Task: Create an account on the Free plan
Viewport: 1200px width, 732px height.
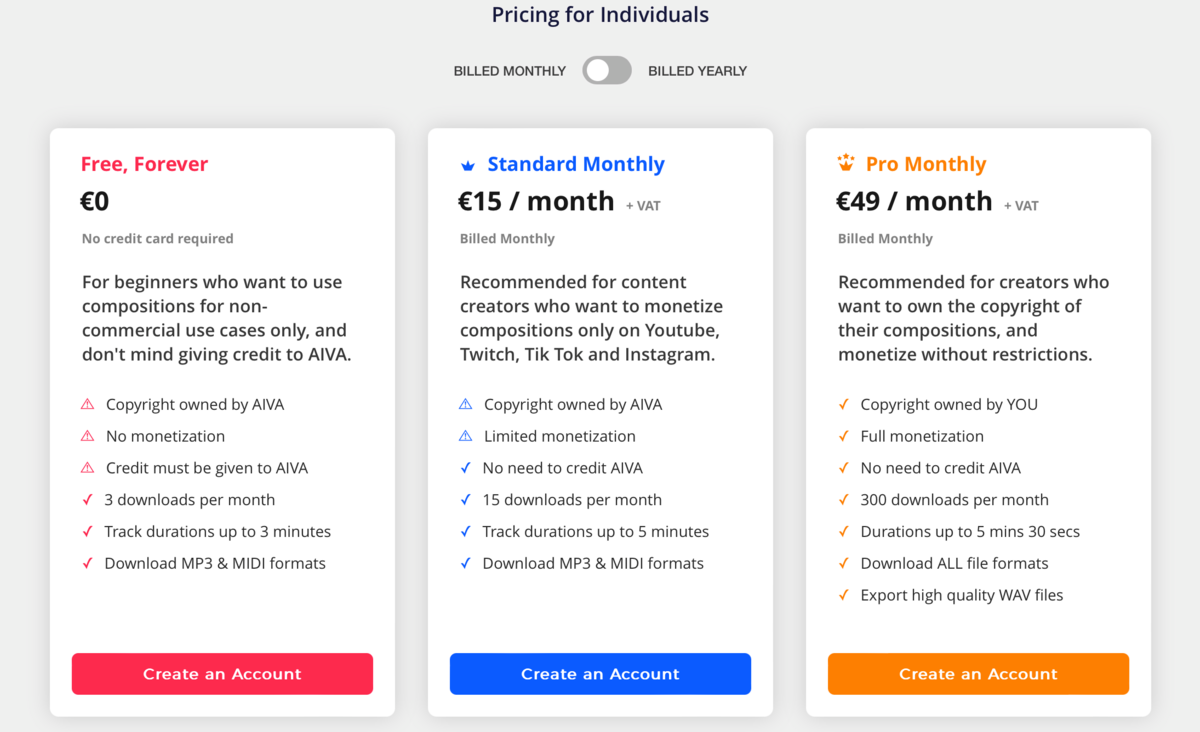Action: point(222,674)
